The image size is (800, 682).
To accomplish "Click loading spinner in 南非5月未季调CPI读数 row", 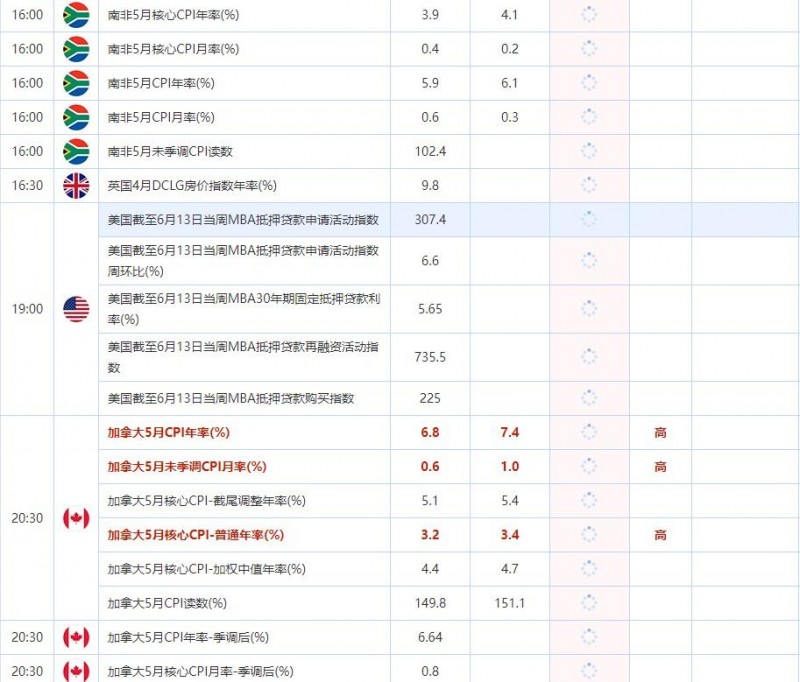I will click(x=589, y=151).
